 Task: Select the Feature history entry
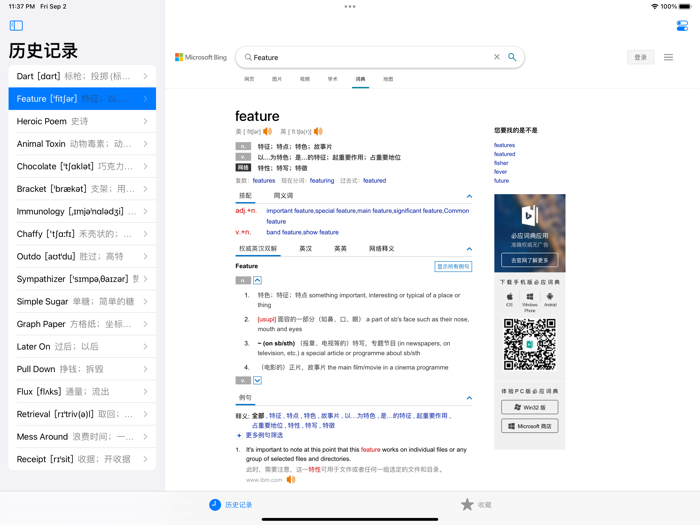(x=82, y=99)
